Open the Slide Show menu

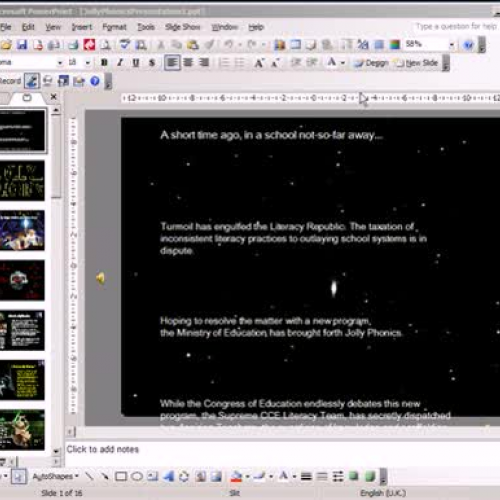click(x=183, y=27)
